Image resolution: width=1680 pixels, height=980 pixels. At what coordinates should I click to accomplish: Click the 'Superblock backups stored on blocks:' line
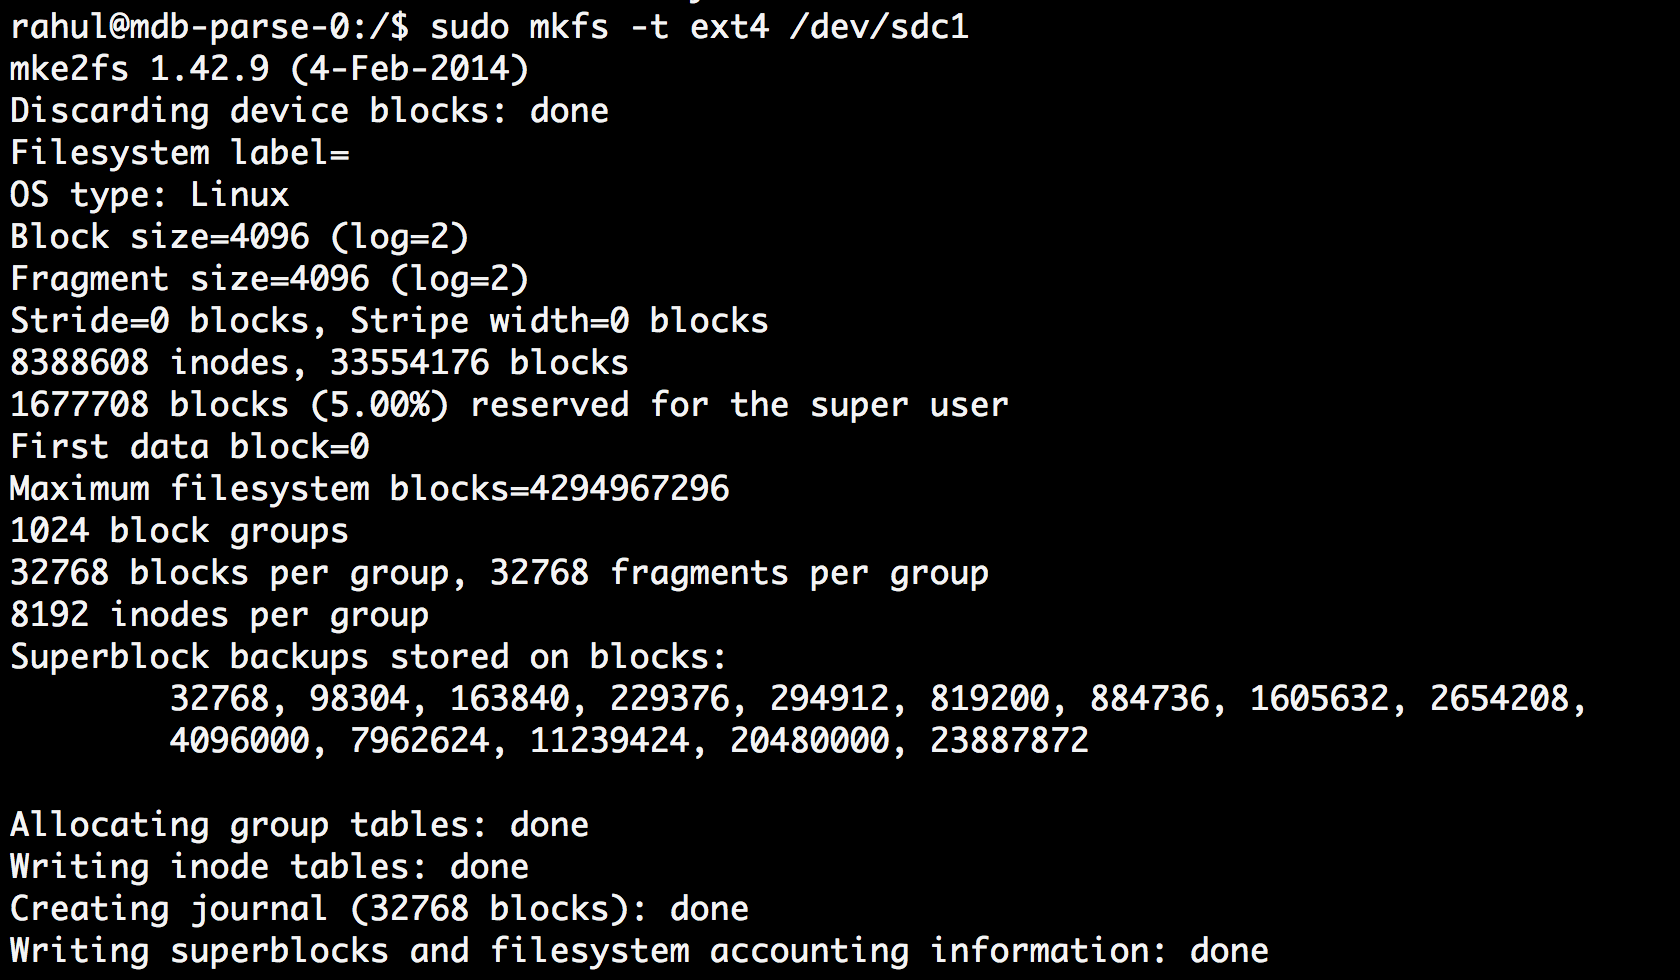pyautogui.click(x=369, y=657)
